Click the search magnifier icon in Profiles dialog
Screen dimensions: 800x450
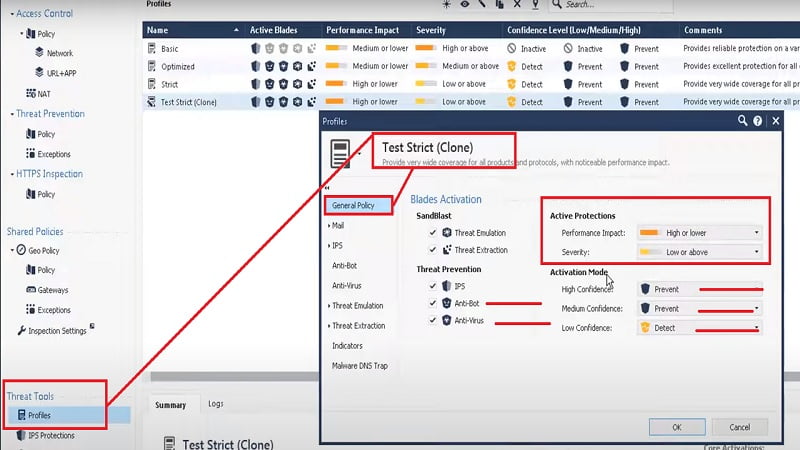(742, 121)
